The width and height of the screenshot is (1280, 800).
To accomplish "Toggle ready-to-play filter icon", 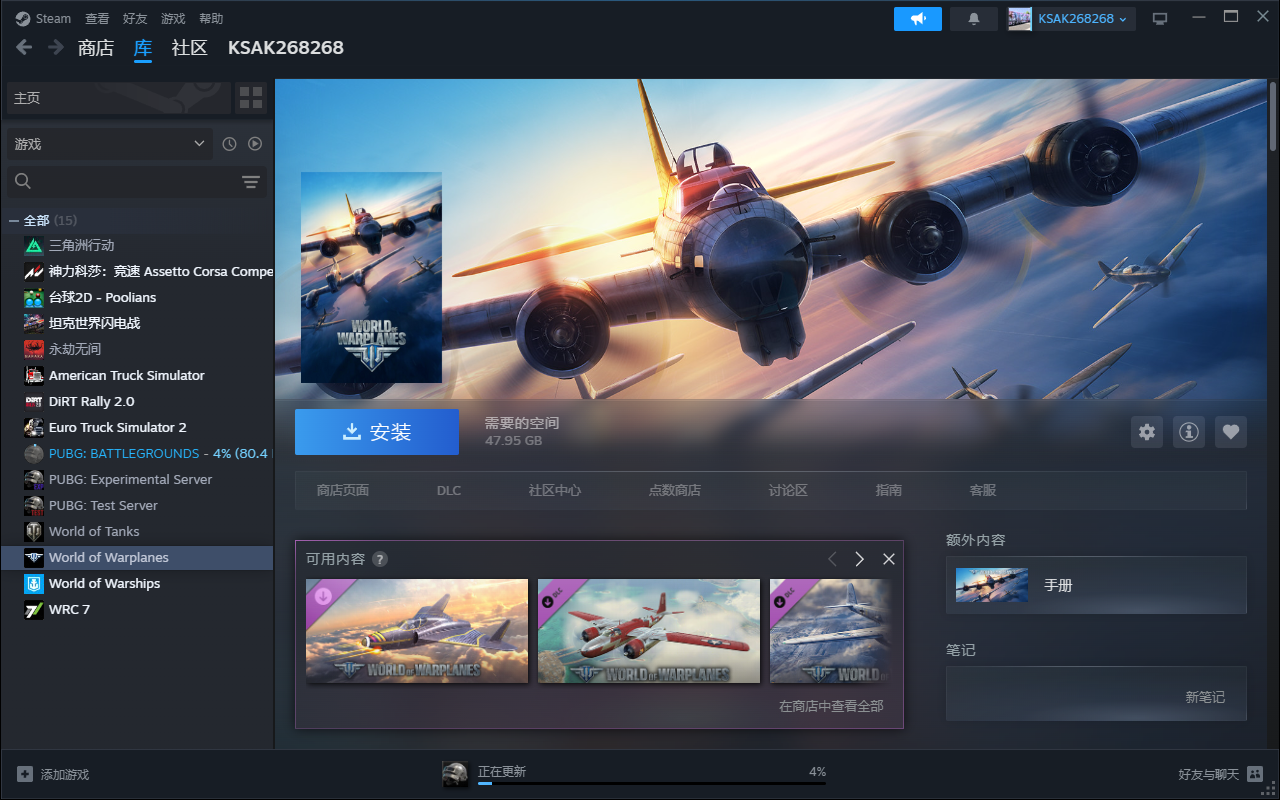I will click(255, 144).
